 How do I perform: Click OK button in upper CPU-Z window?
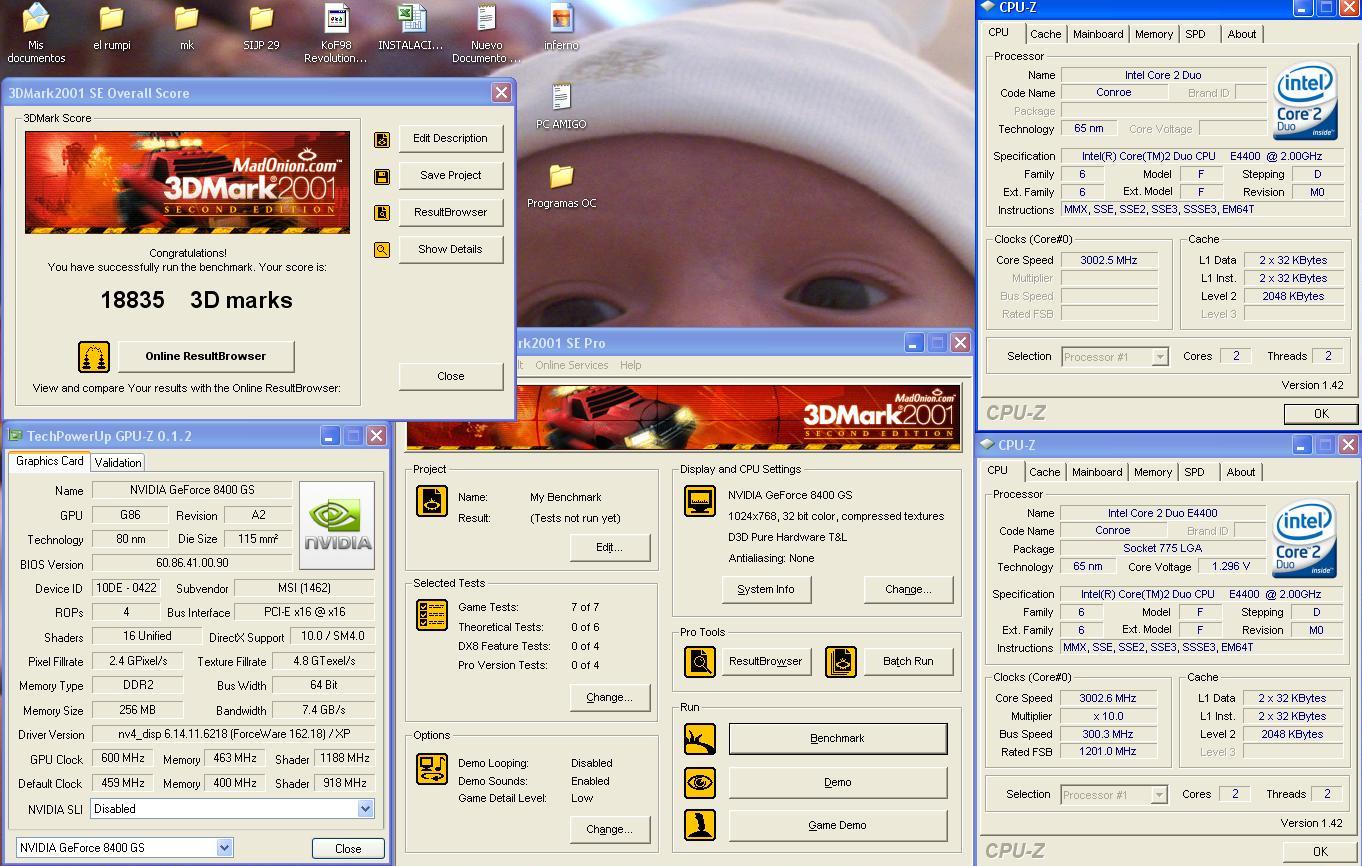point(1321,414)
